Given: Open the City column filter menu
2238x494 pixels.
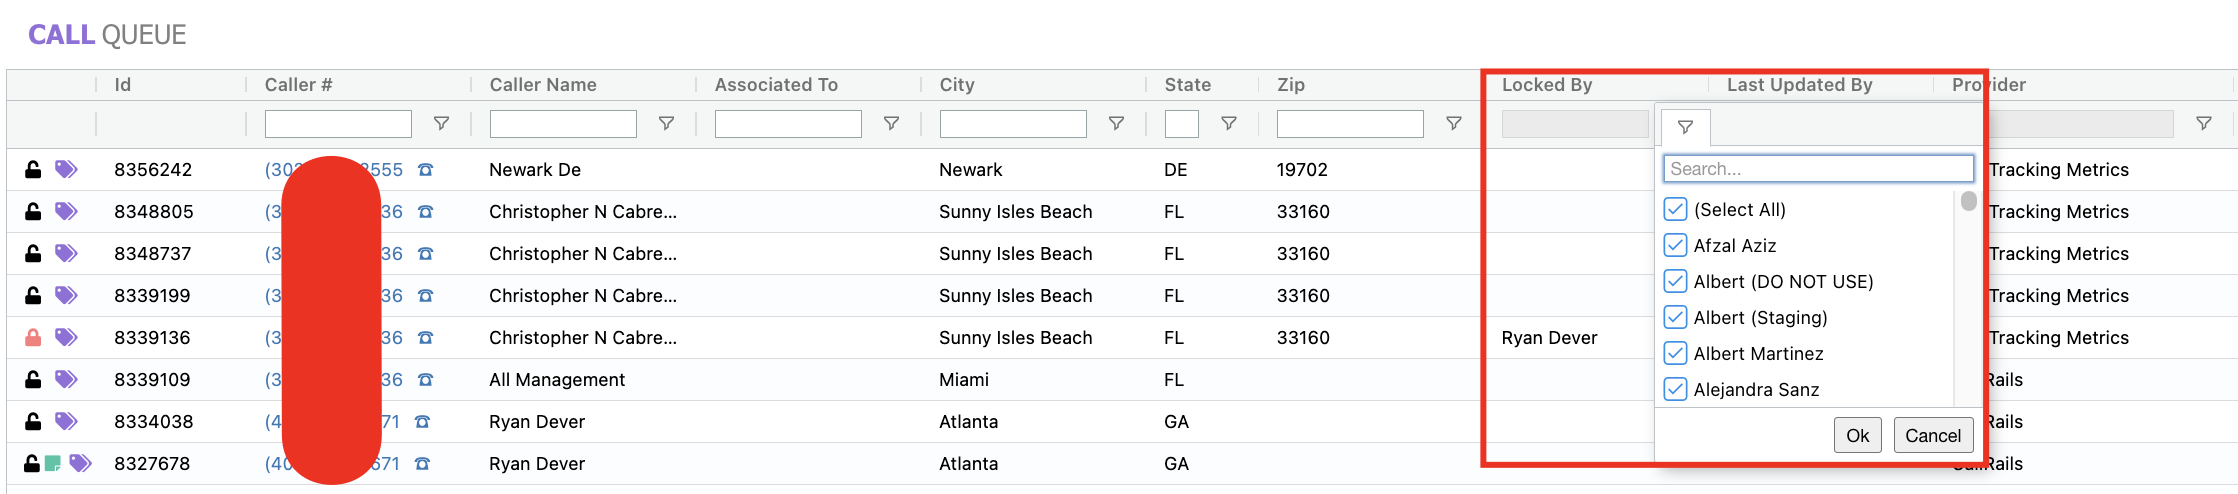Looking at the screenshot, I should [1116, 124].
